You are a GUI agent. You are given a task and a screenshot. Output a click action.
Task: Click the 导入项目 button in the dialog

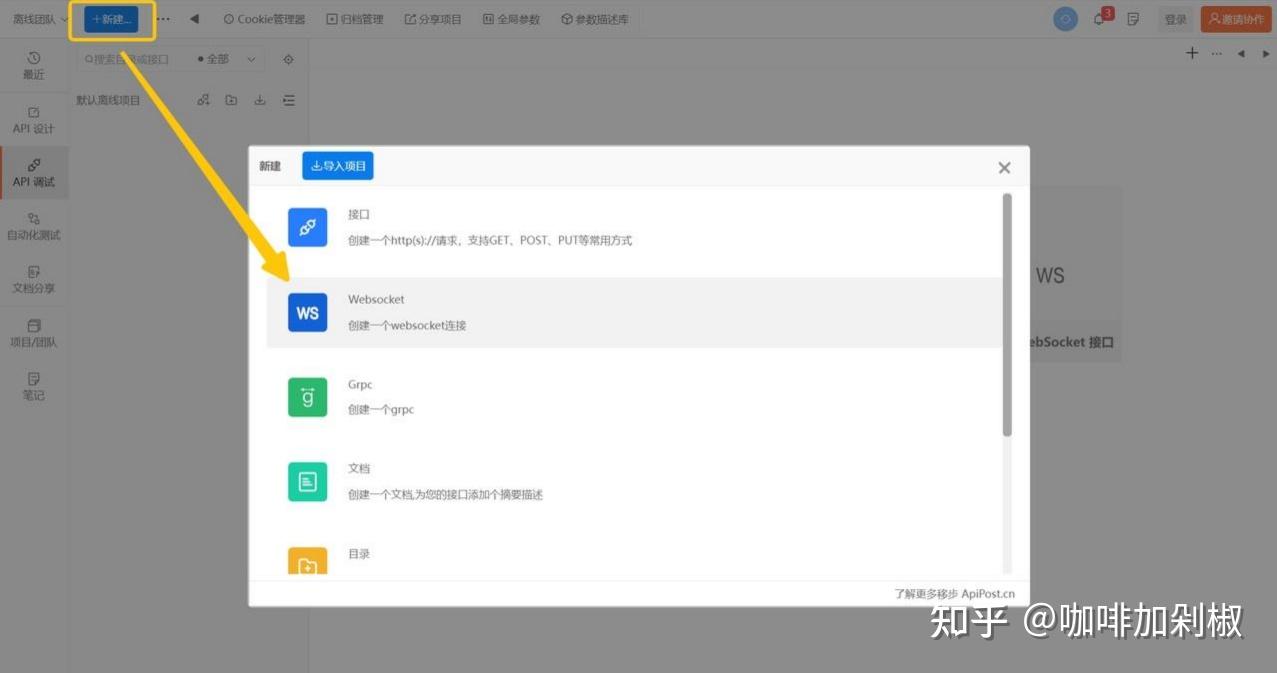(337, 165)
